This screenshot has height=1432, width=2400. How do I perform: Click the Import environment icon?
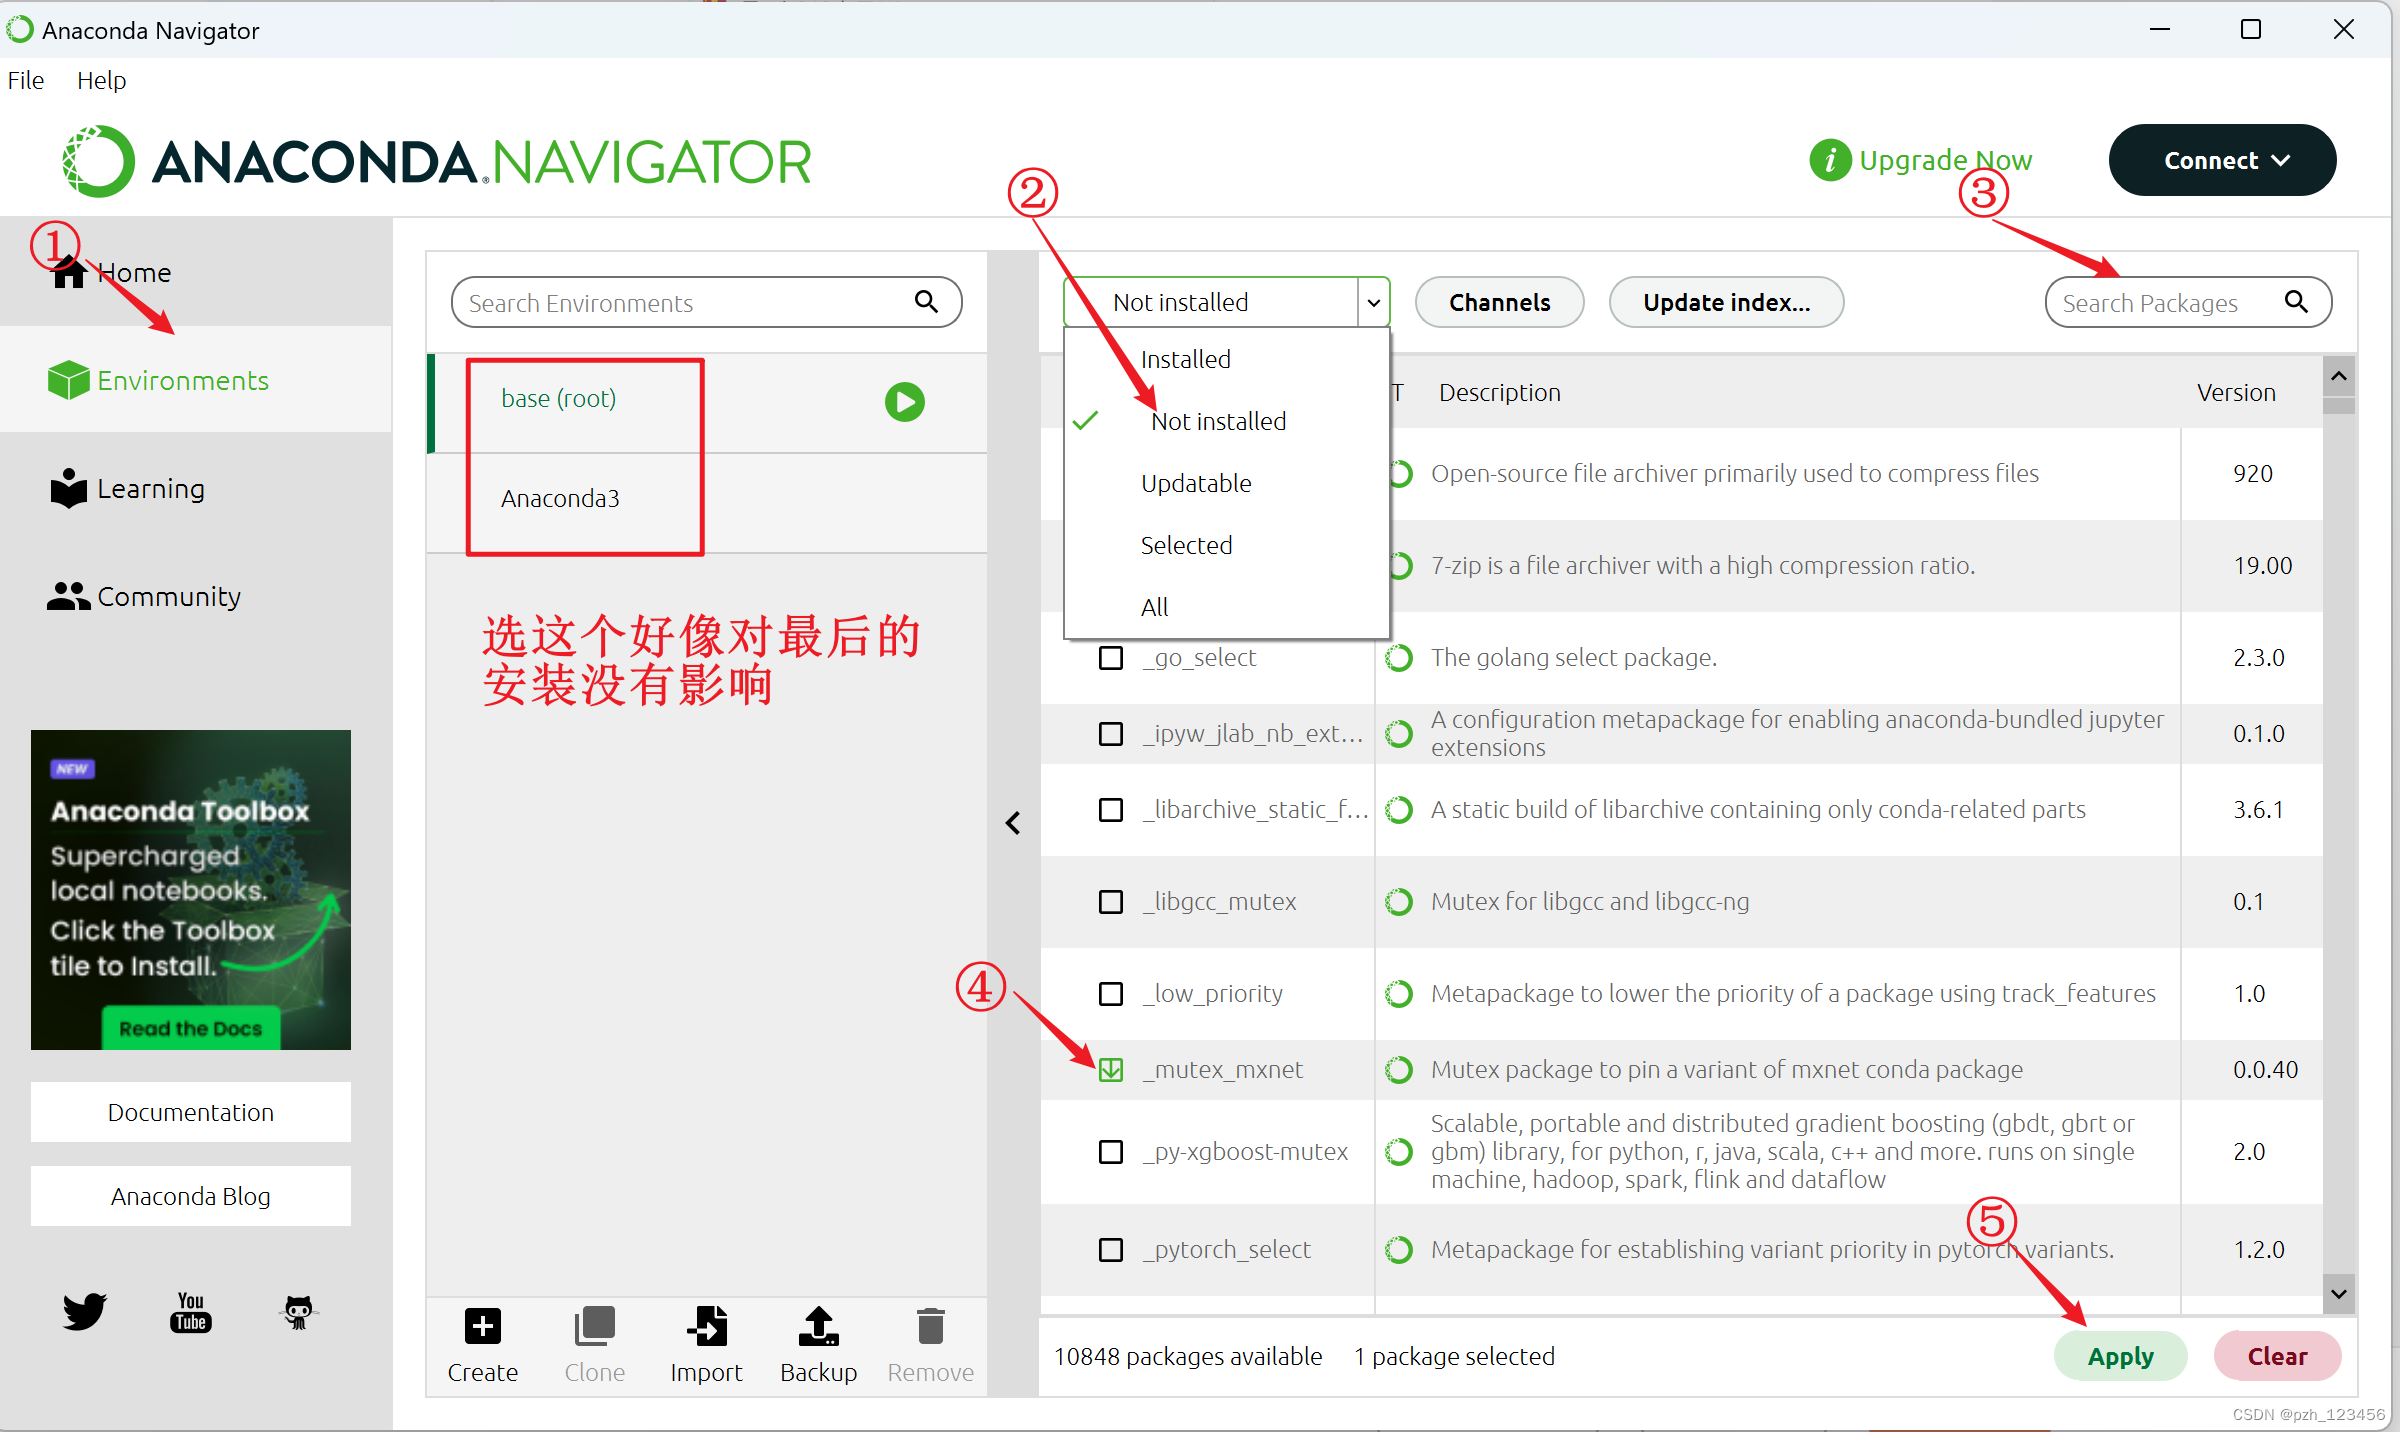tap(706, 1327)
